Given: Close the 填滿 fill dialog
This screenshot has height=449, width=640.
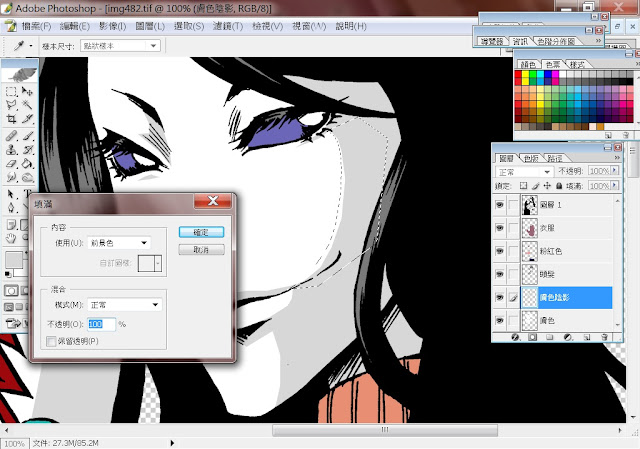Looking at the screenshot, I should pos(213,200).
